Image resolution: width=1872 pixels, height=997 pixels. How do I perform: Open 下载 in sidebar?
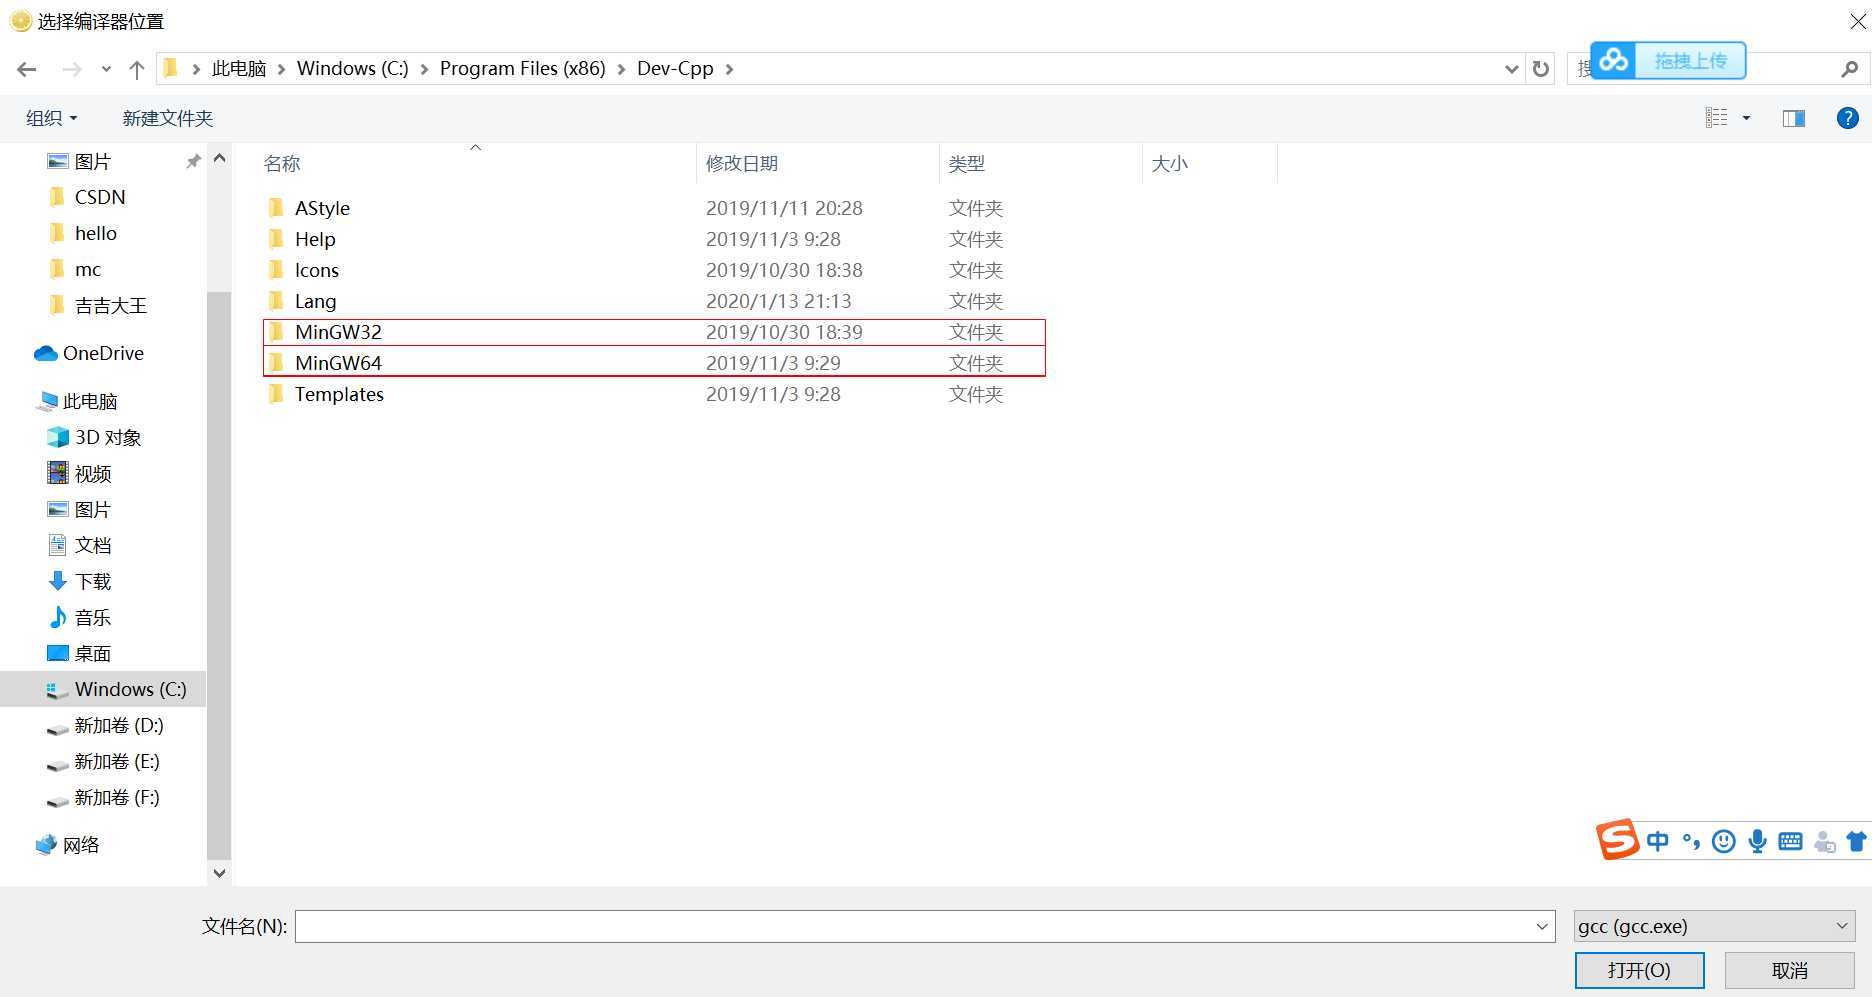point(92,581)
